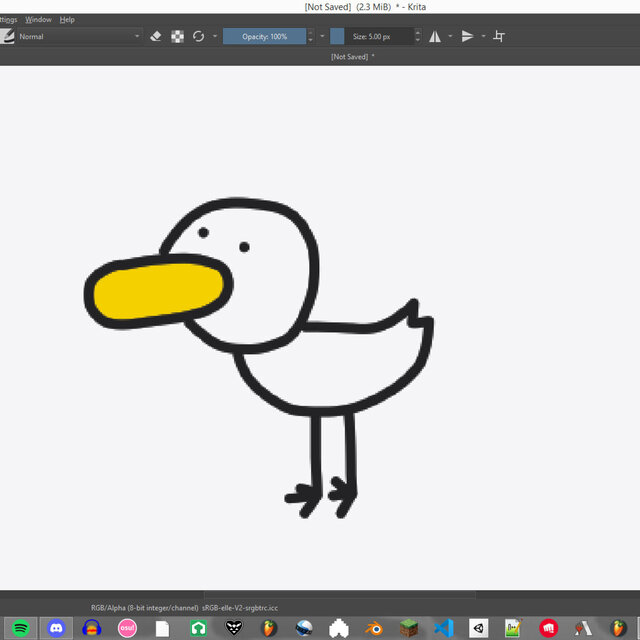Activate the wrap around mode icon
640x640 pixels.
(x=499, y=36)
